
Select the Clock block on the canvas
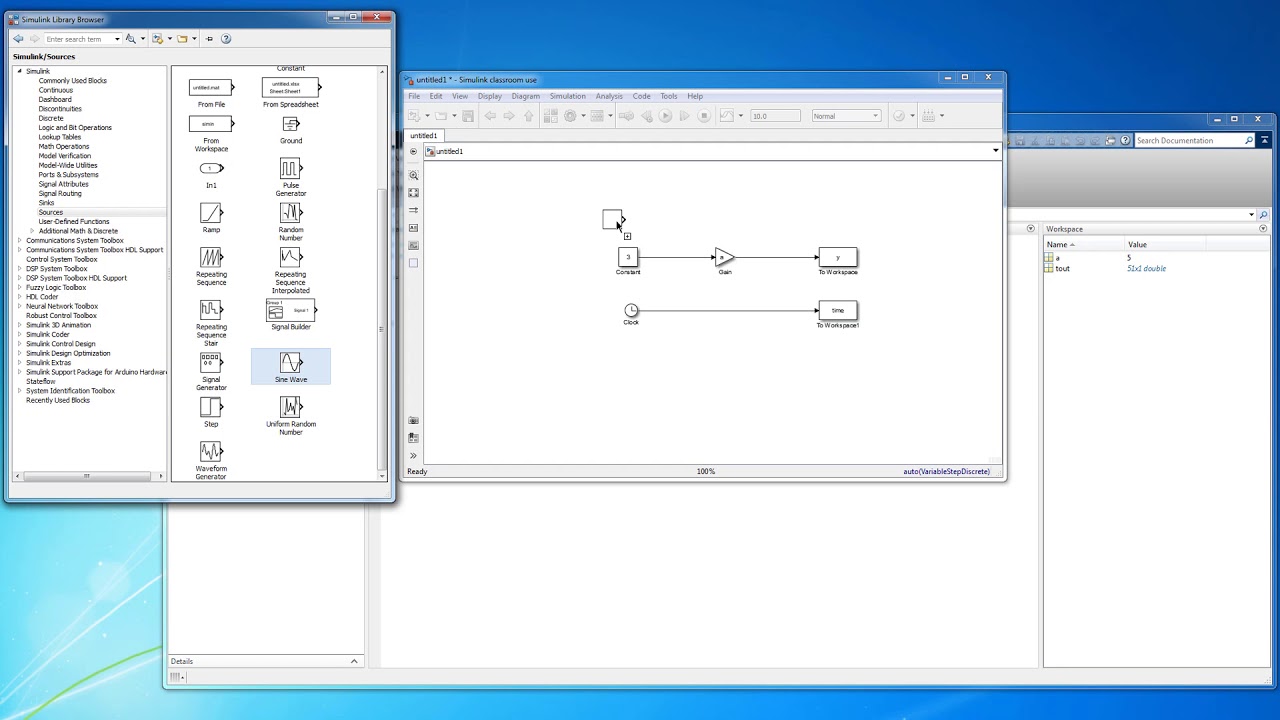631,310
